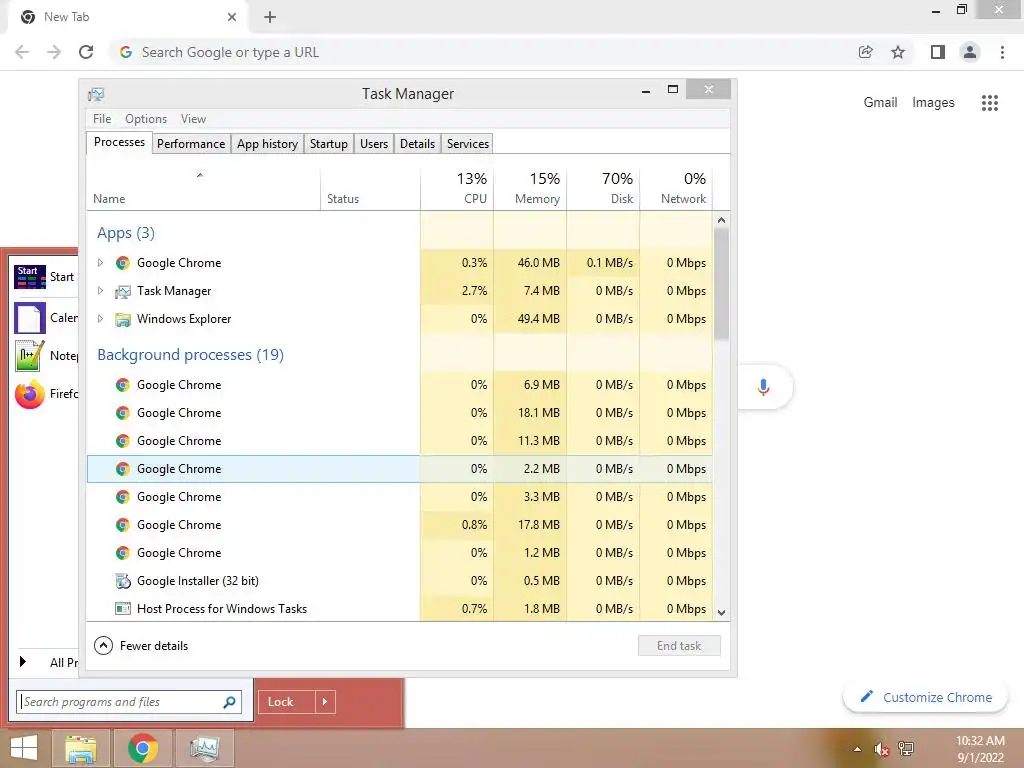
Task: Expand the Google Chrome app row
Action: tap(100, 263)
